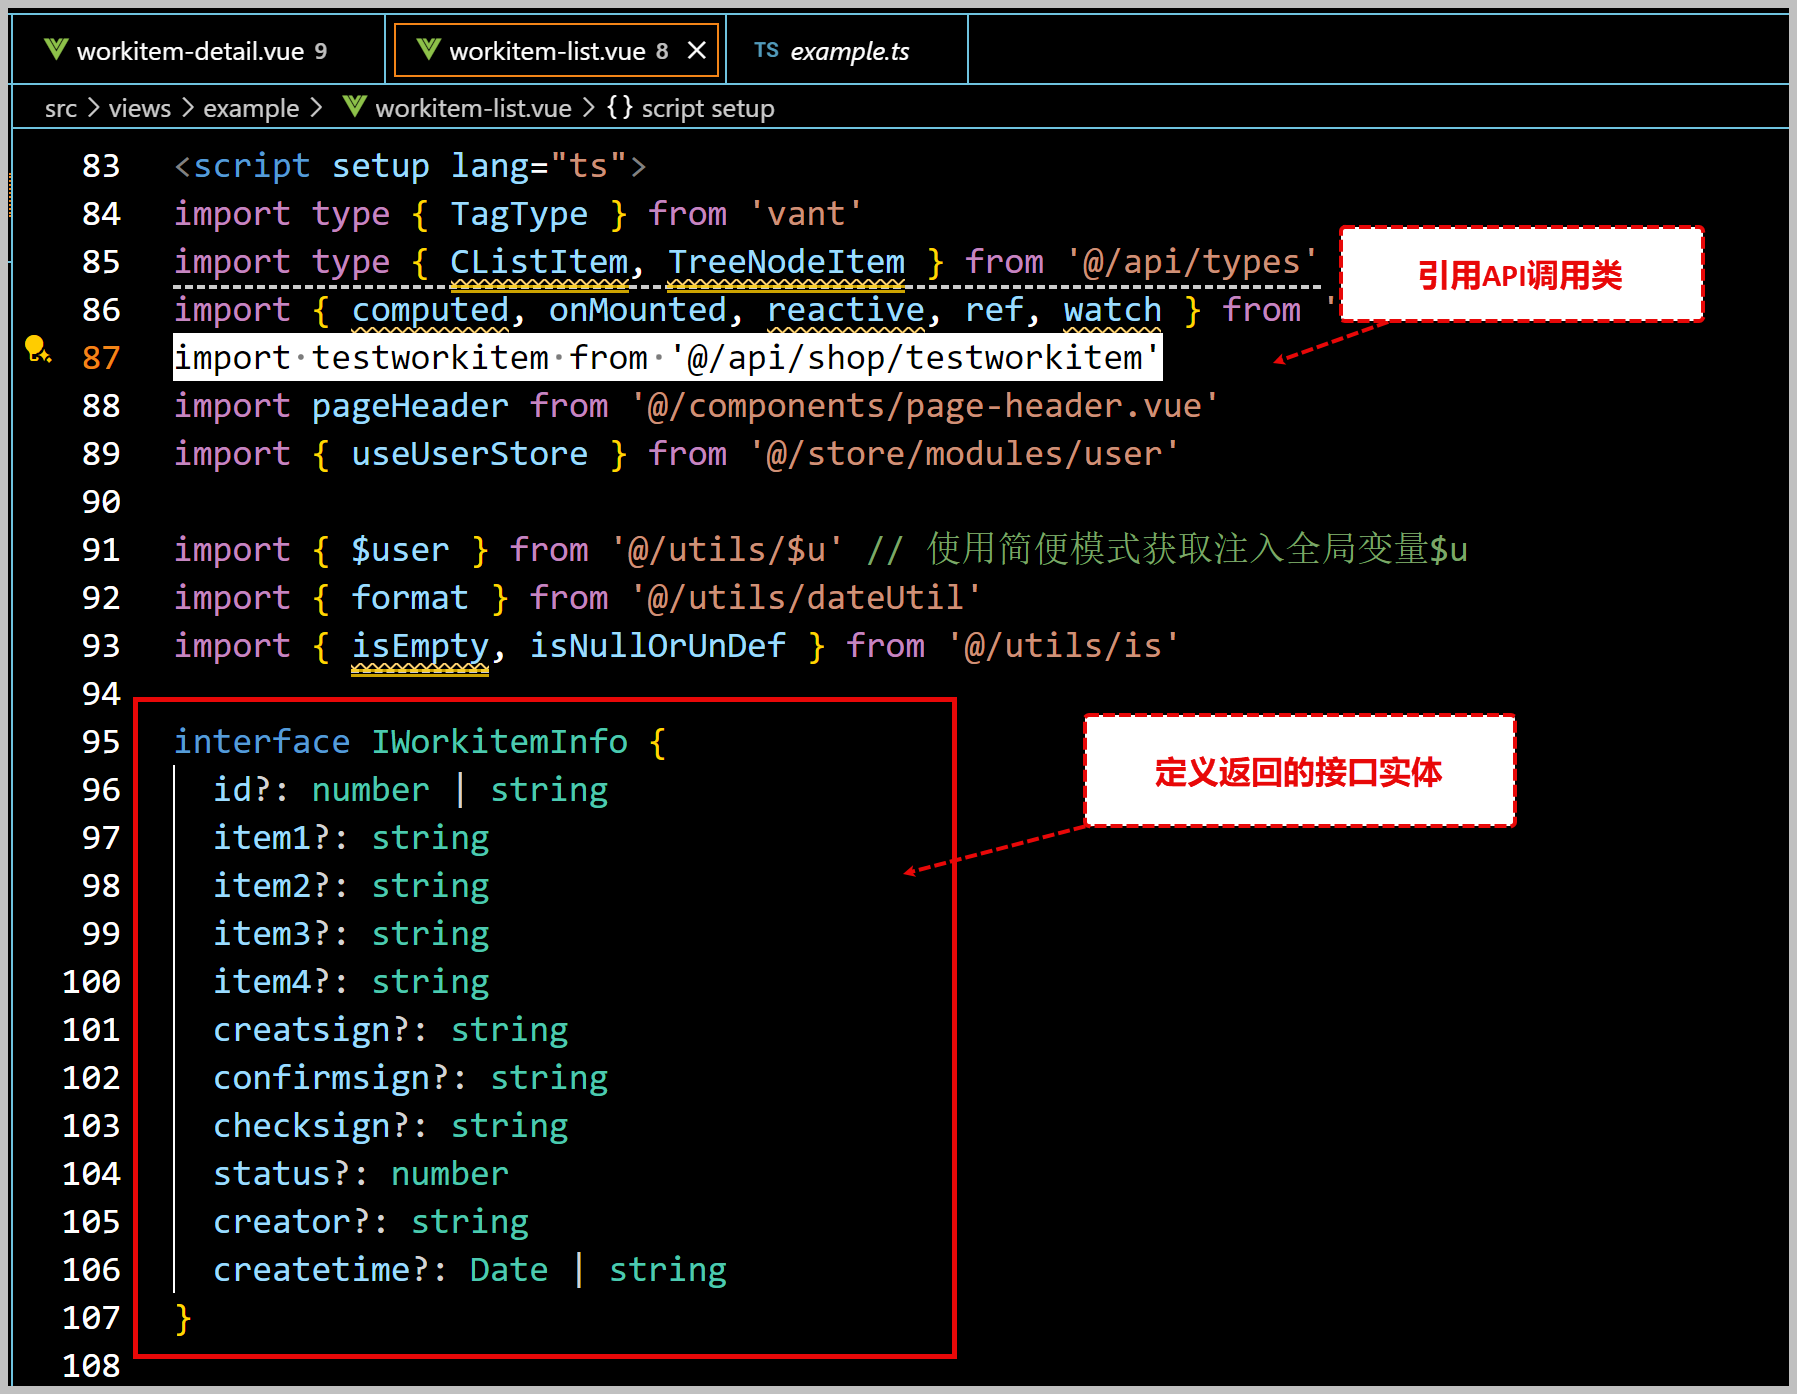Click the 'id?' property on line 96
This screenshot has width=1797, height=1394.
242,790
